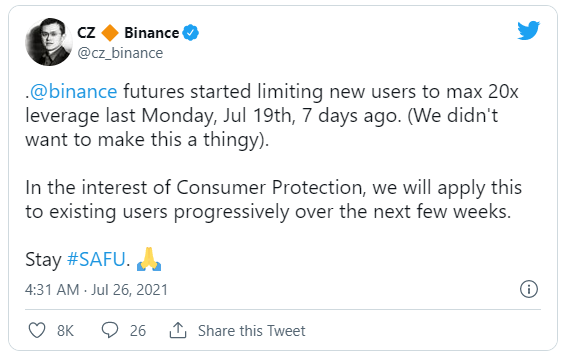Click the blue verified checkmark badge
577x362 pixels.
(191, 33)
